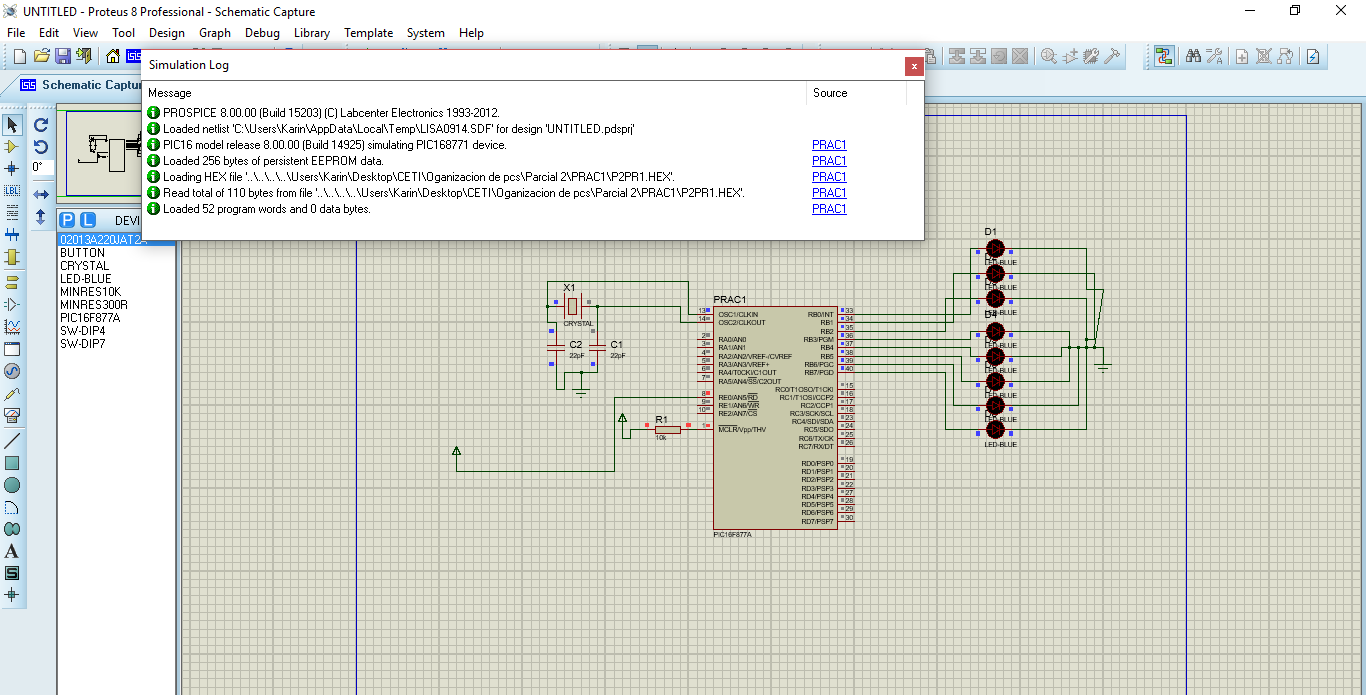Click the P pick devices button

pos(67,220)
